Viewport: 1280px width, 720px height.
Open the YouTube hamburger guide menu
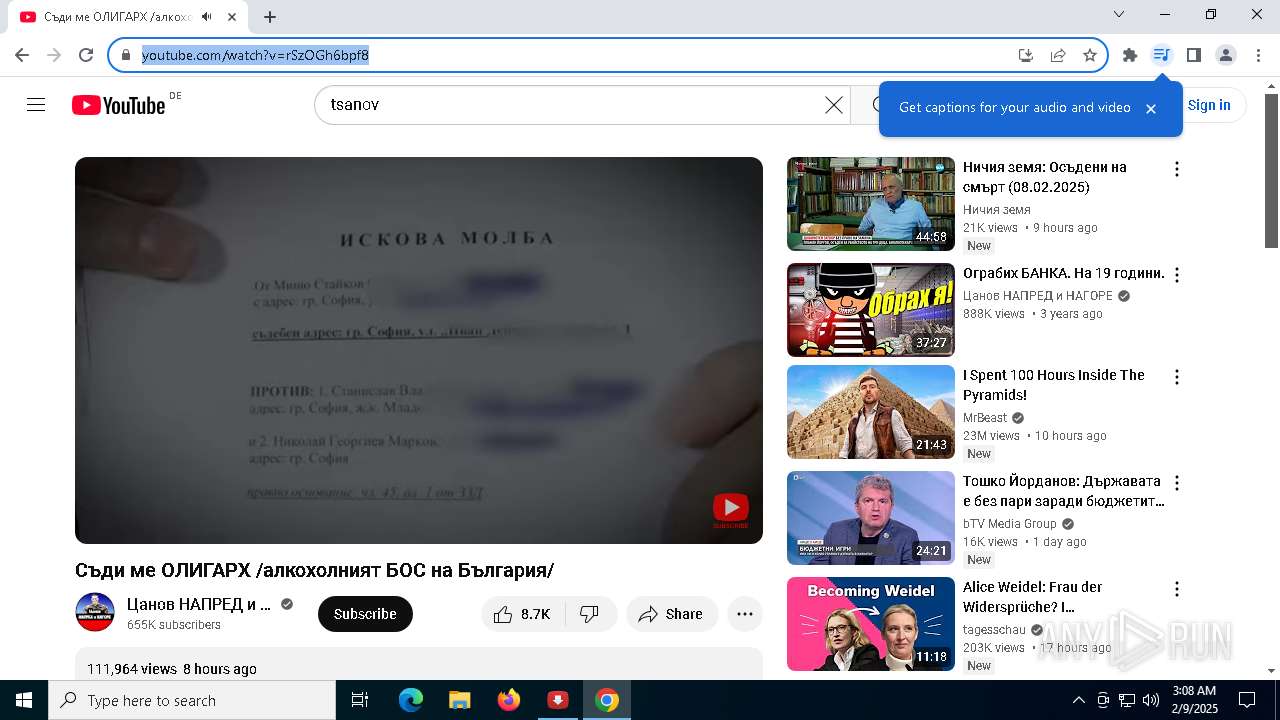36,105
